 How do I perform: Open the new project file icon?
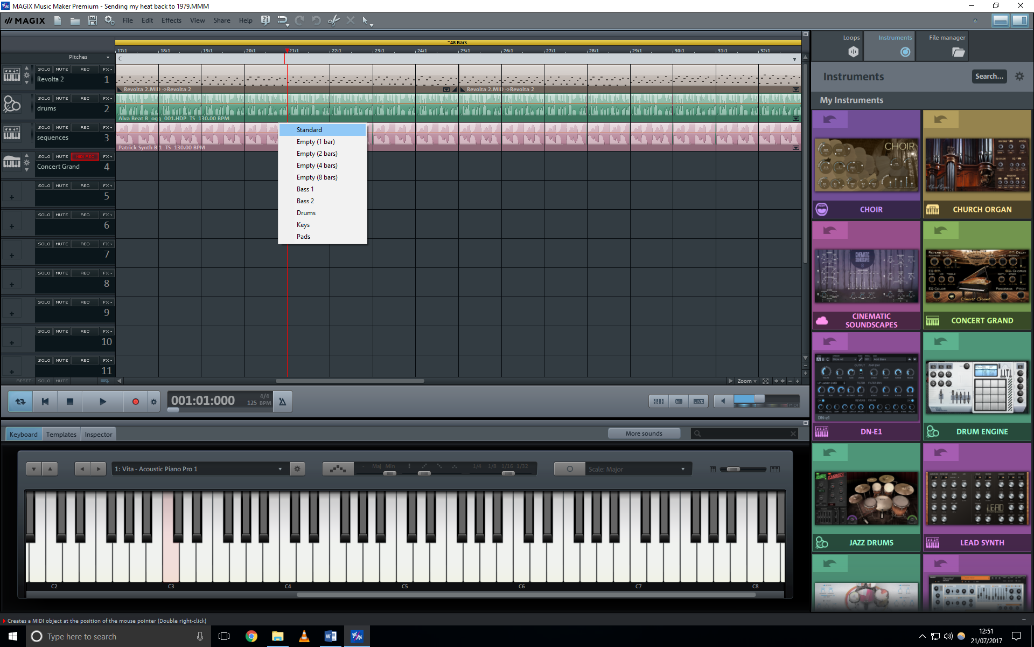pyautogui.click(x=59, y=20)
